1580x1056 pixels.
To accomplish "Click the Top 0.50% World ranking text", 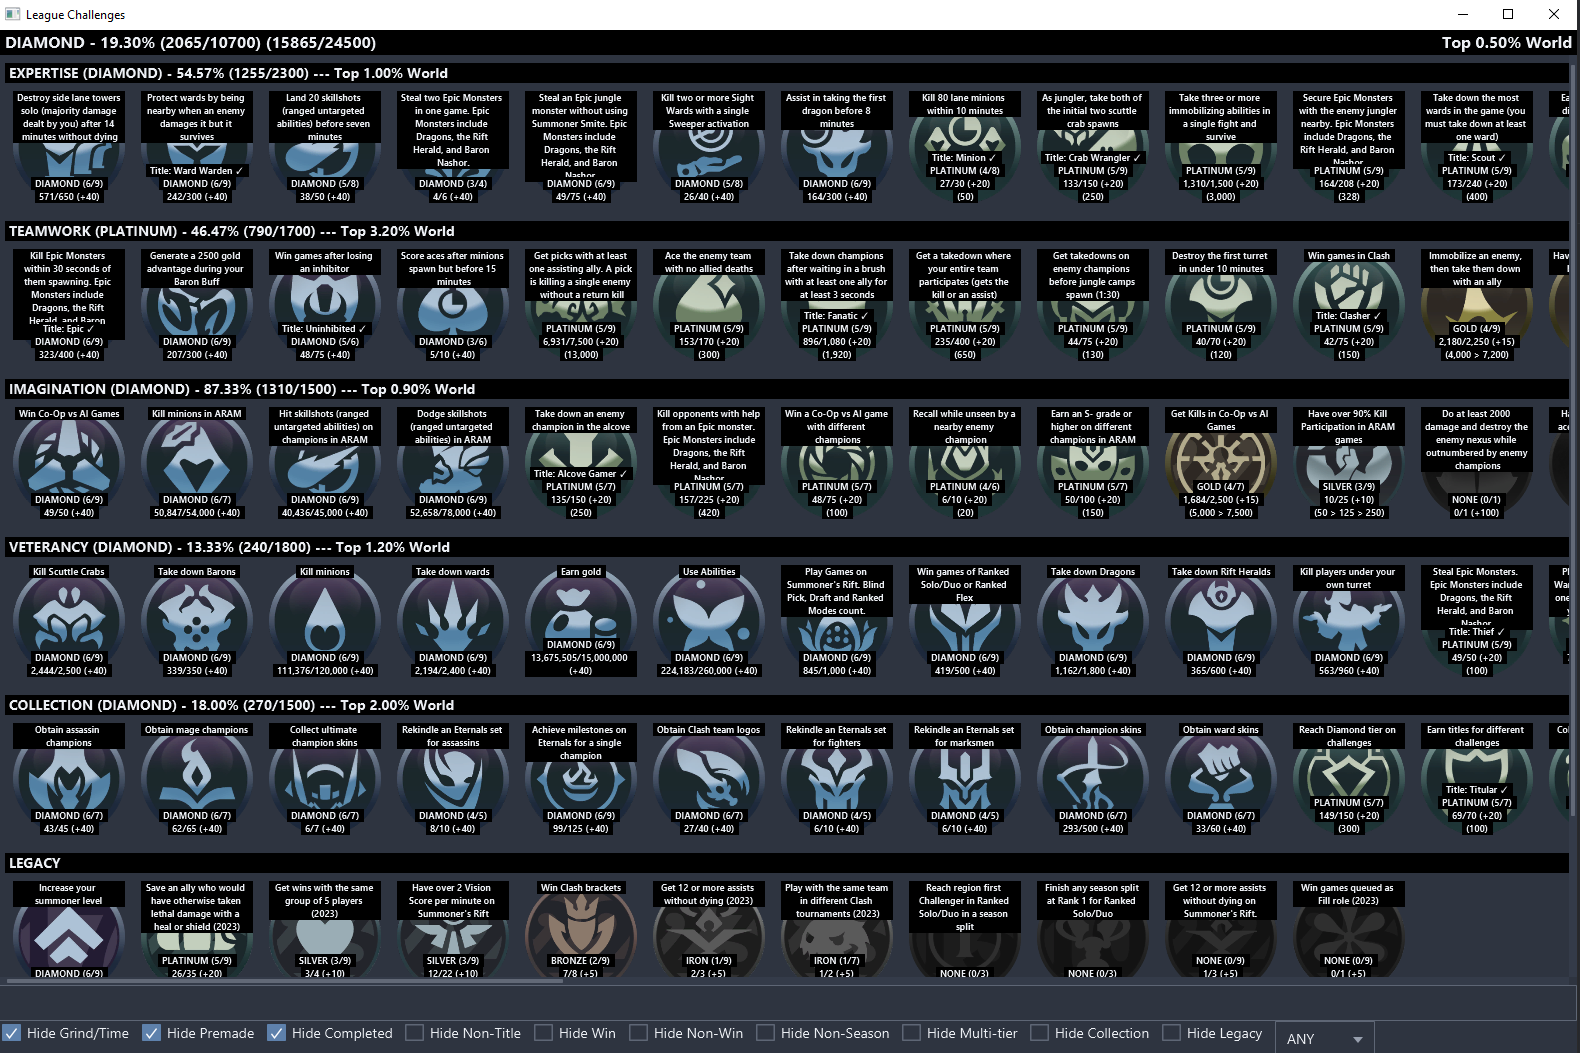I will point(1506,43).
